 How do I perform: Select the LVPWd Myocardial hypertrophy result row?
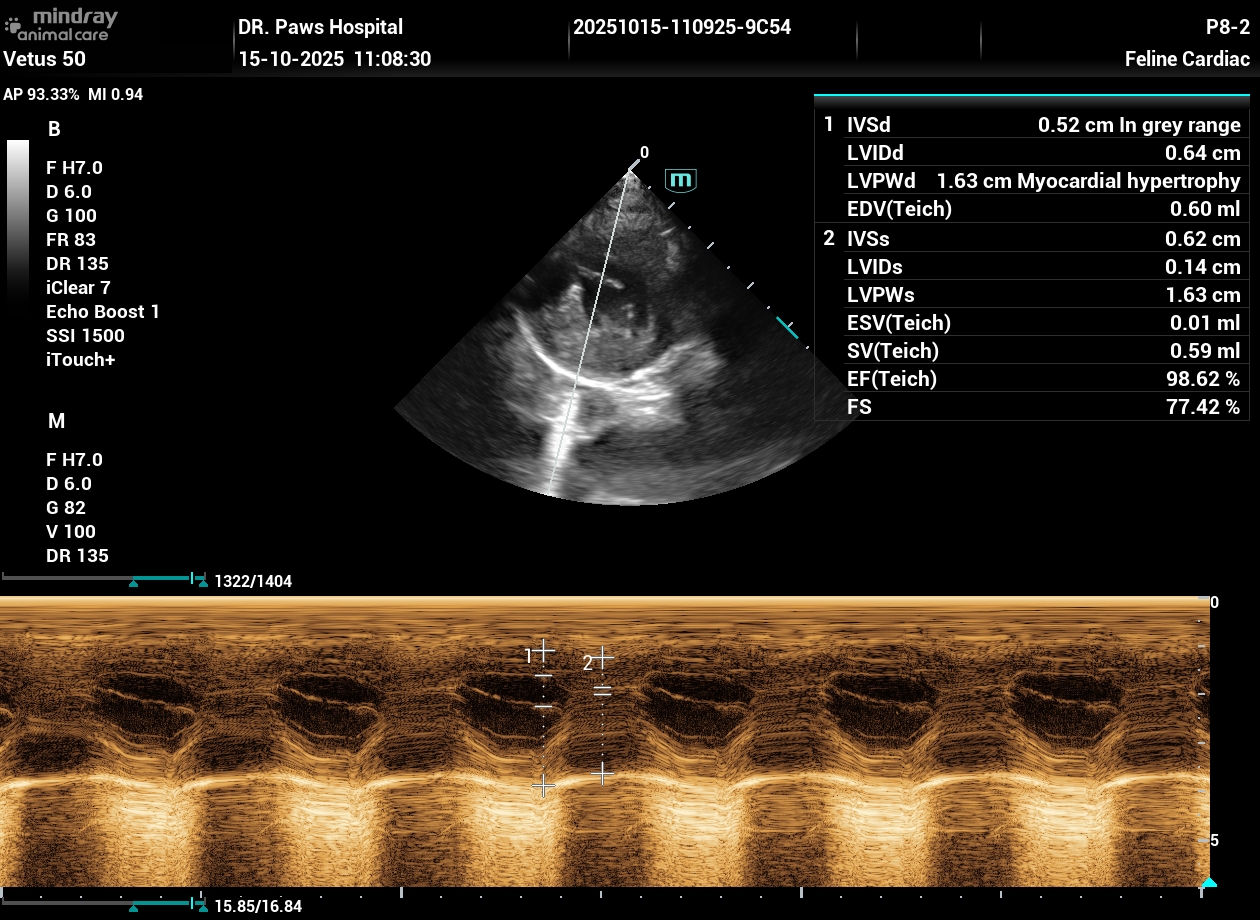point(1031,181)
